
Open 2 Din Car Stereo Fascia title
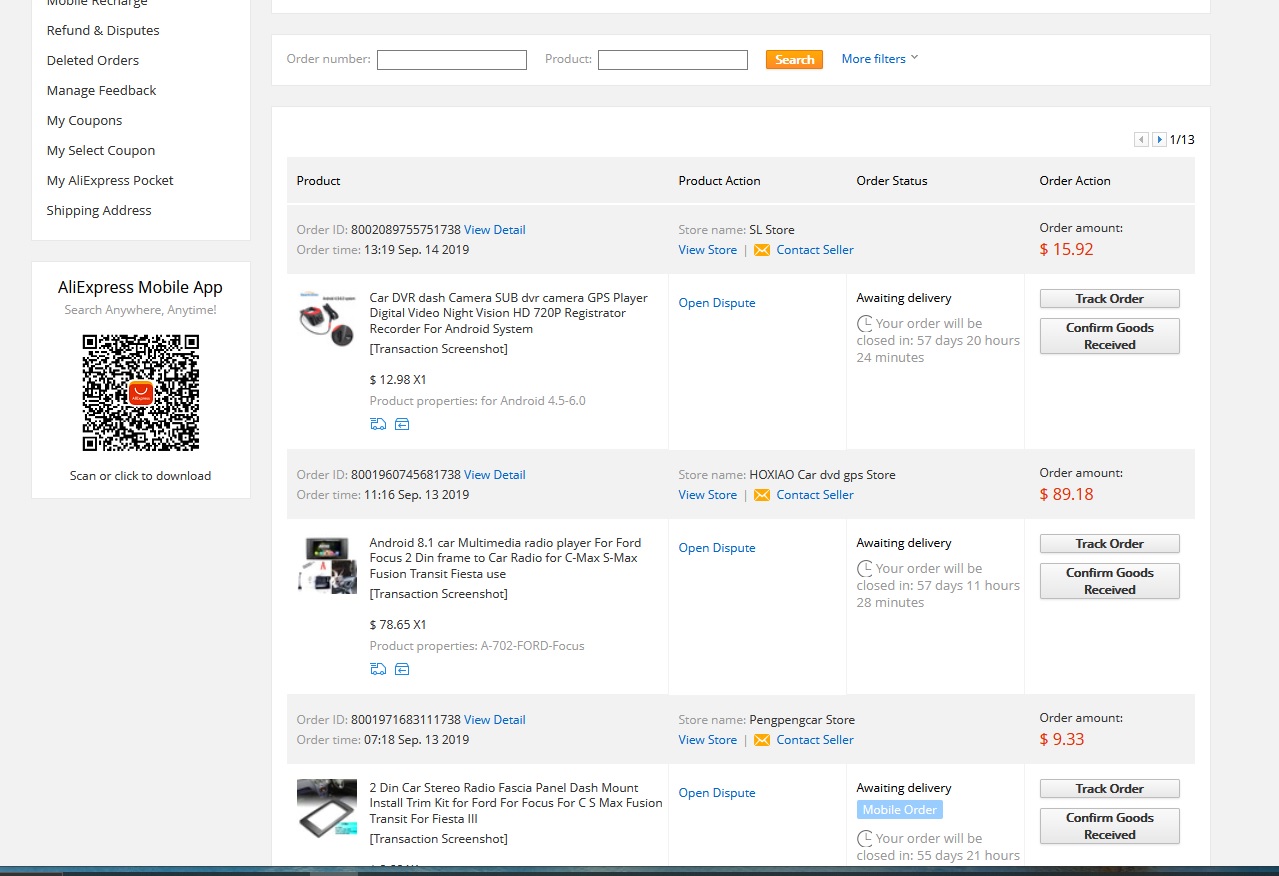coord(516,803)
